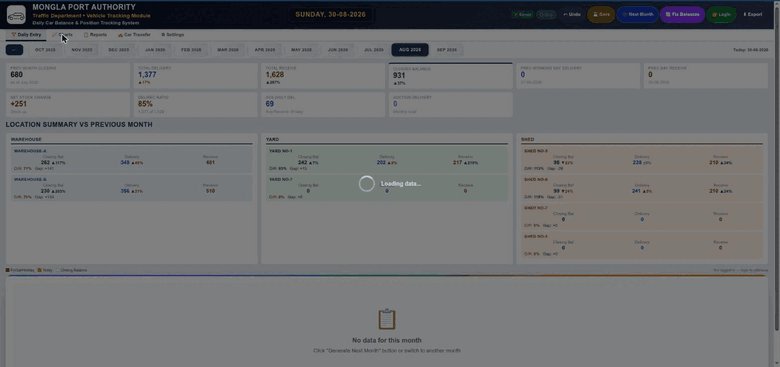The width and height of the screenshot is (780, 367).
Task: Click the WAREHOUSE-B summary row
Action: 132,188
